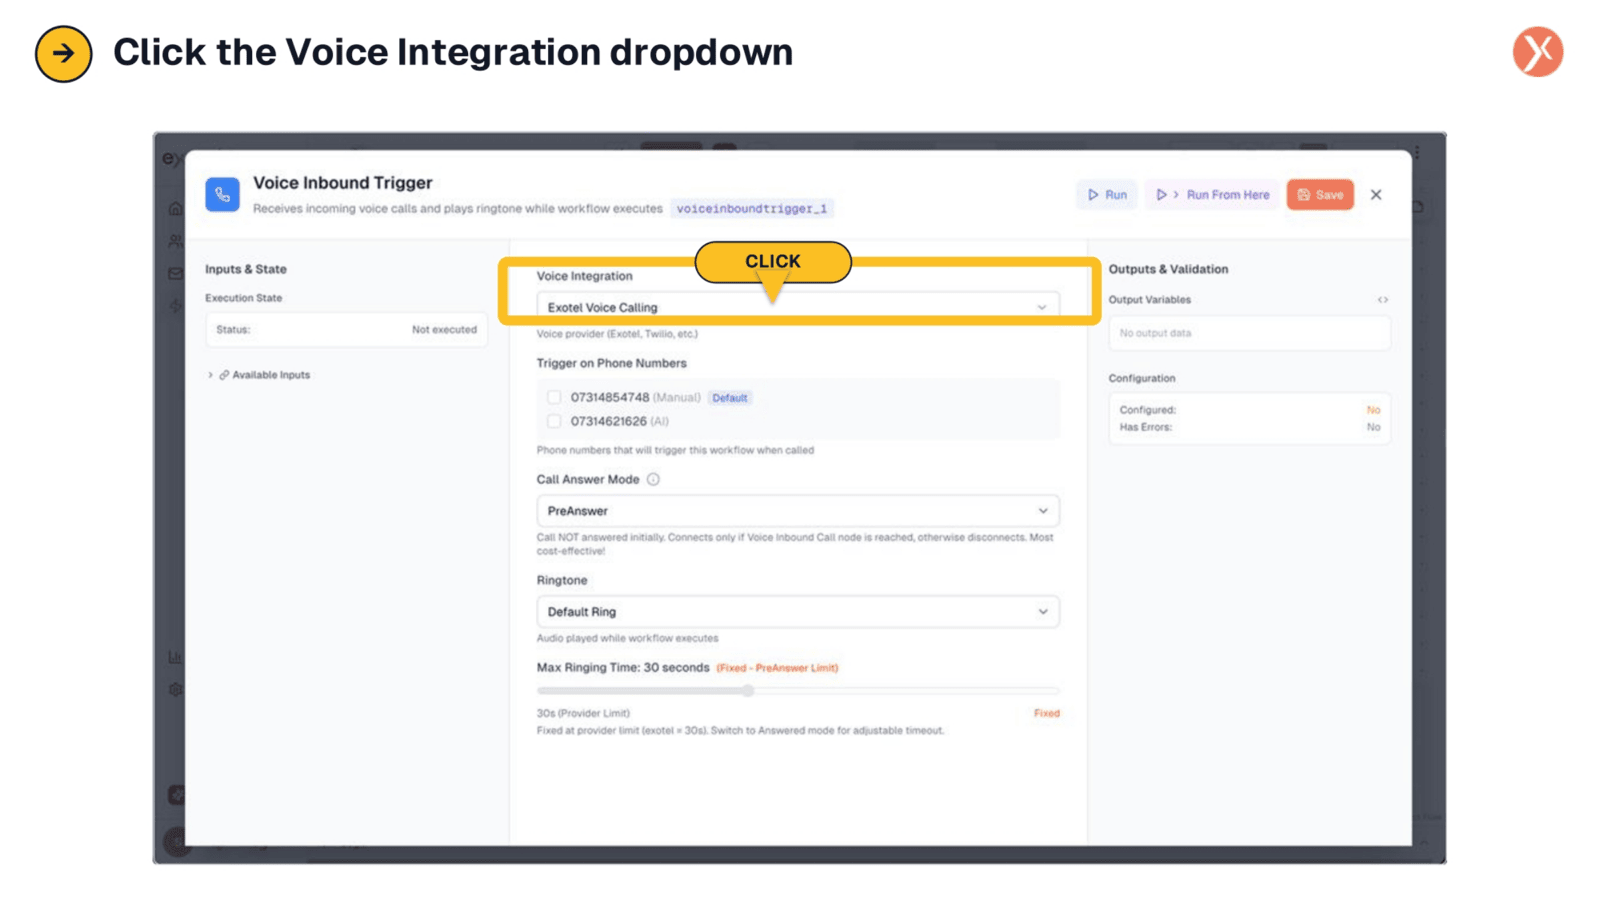Click the voiceinboundtrigger_1 identifier tag
Image resolution: width=1600 pixels, height=900 pixels.
(752, 209)
